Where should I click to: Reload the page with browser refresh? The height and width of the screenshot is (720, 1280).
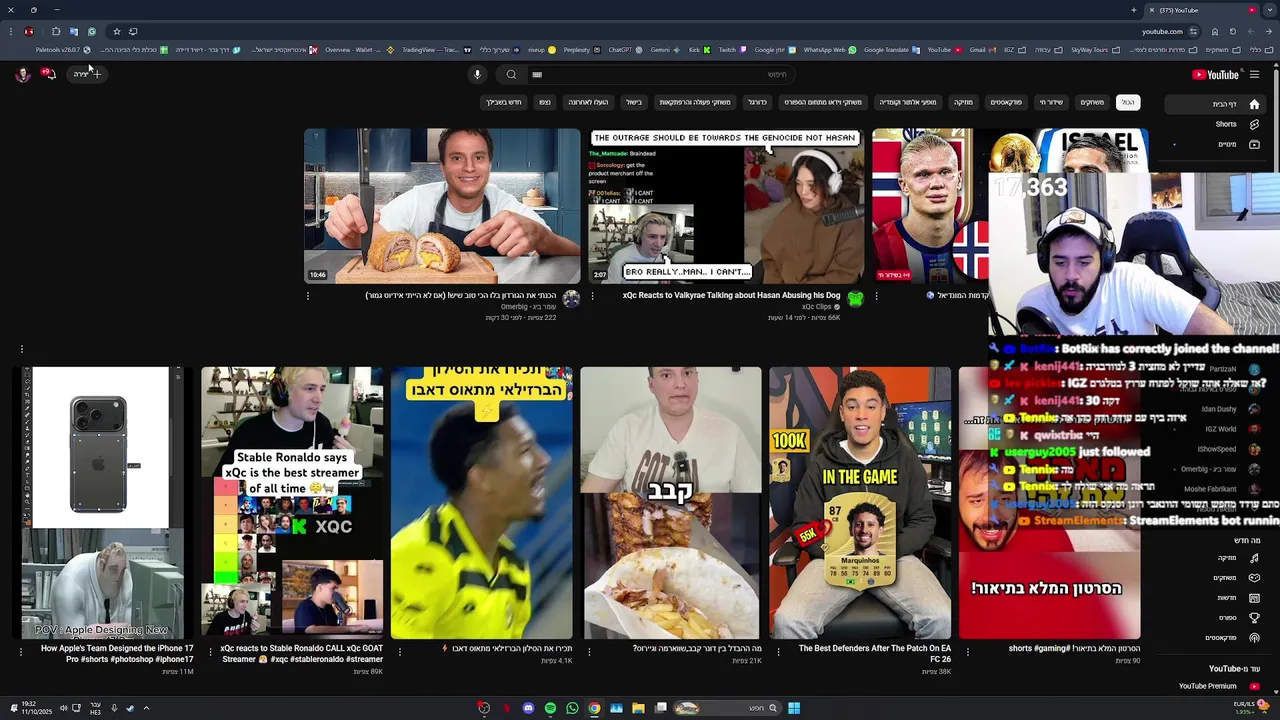coord(1232,31)
